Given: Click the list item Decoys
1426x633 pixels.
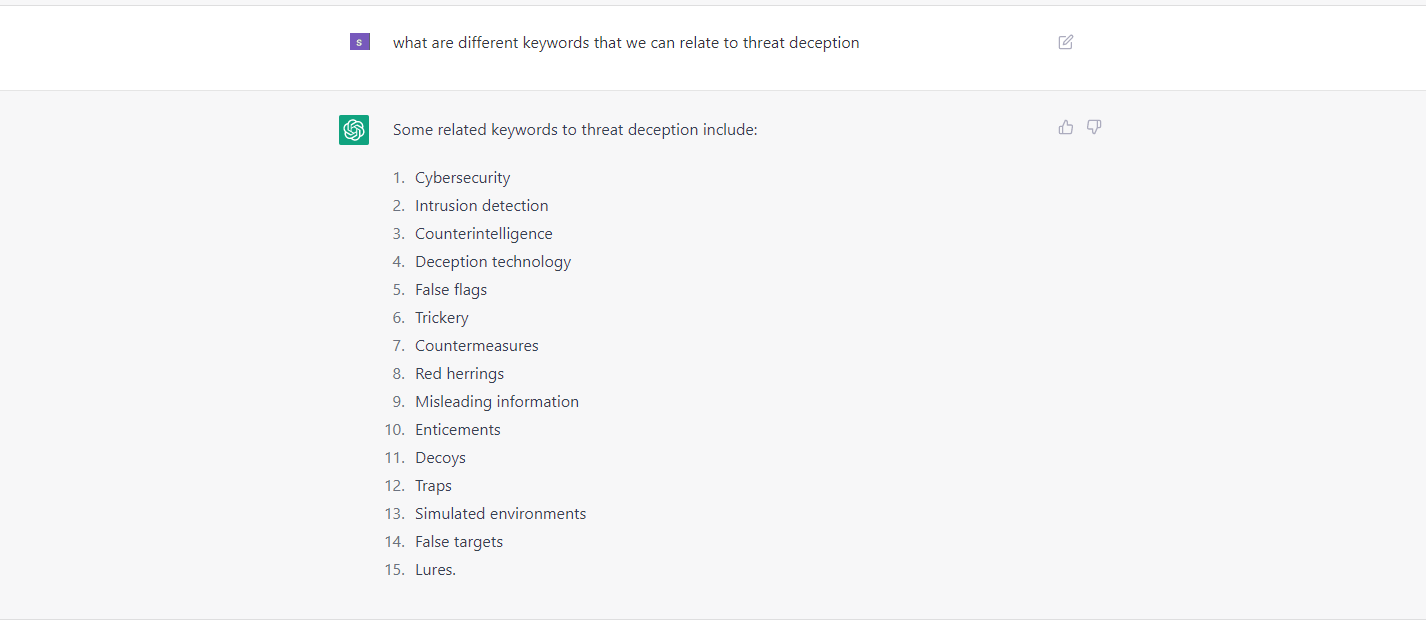Looking at the screenshot, I should click(440, 457).
